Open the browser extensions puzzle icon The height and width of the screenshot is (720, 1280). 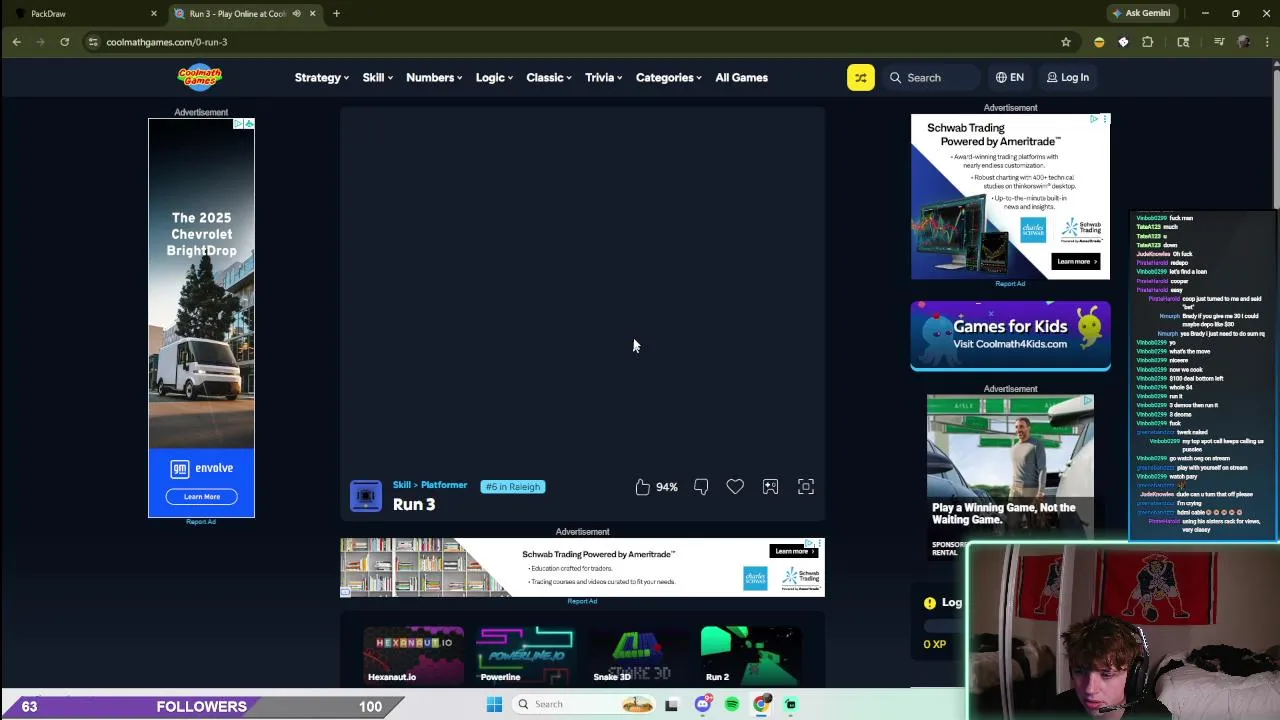click(x=1147, y=42)
